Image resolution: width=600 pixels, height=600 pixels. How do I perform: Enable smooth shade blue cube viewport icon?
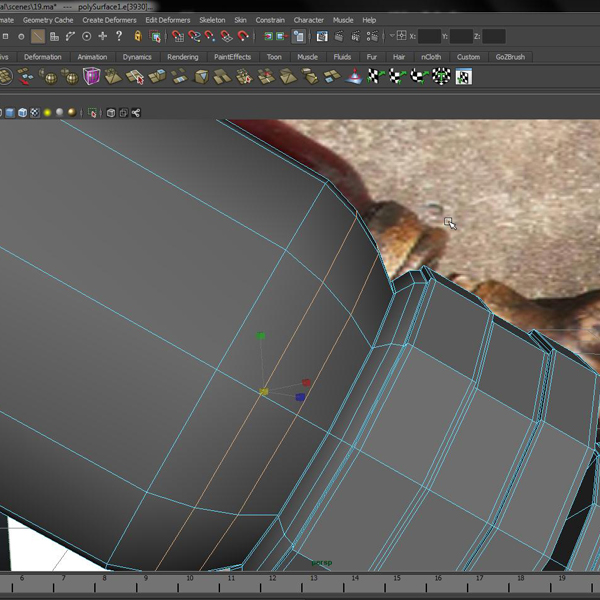pos(10,112)
